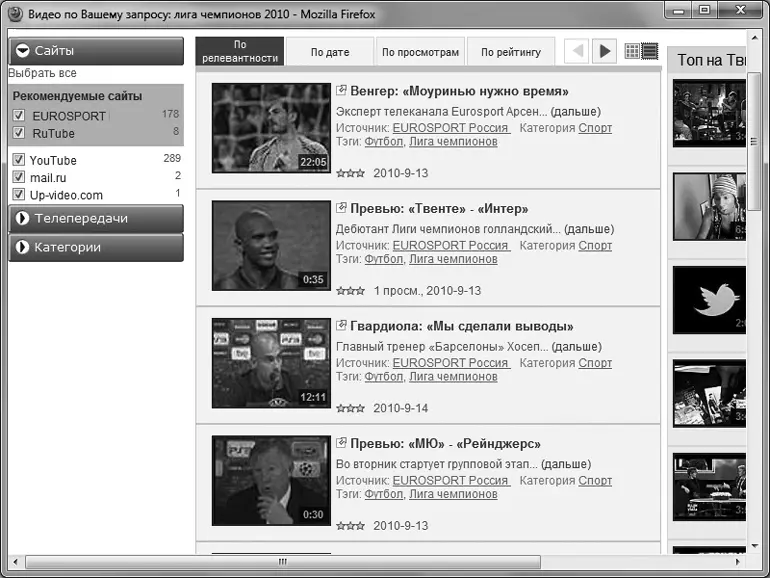Image resolution: width=770 pixels, height=578 pixels.
Task: Open Спорт category in МЮ result
Action: (x=595, y=480)
